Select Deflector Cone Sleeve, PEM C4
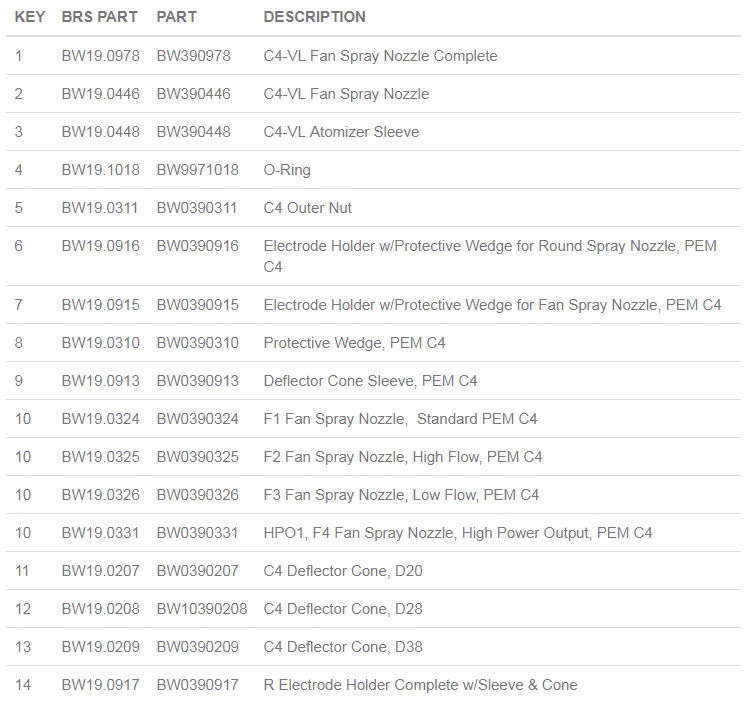The image size is (750, 709). coord(370,381)
